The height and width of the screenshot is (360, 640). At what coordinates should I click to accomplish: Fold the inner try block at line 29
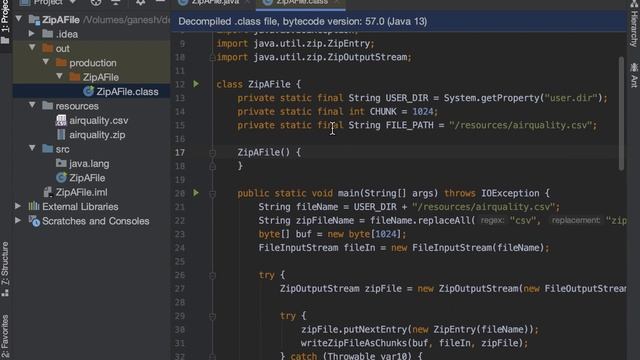click(212, 316)
